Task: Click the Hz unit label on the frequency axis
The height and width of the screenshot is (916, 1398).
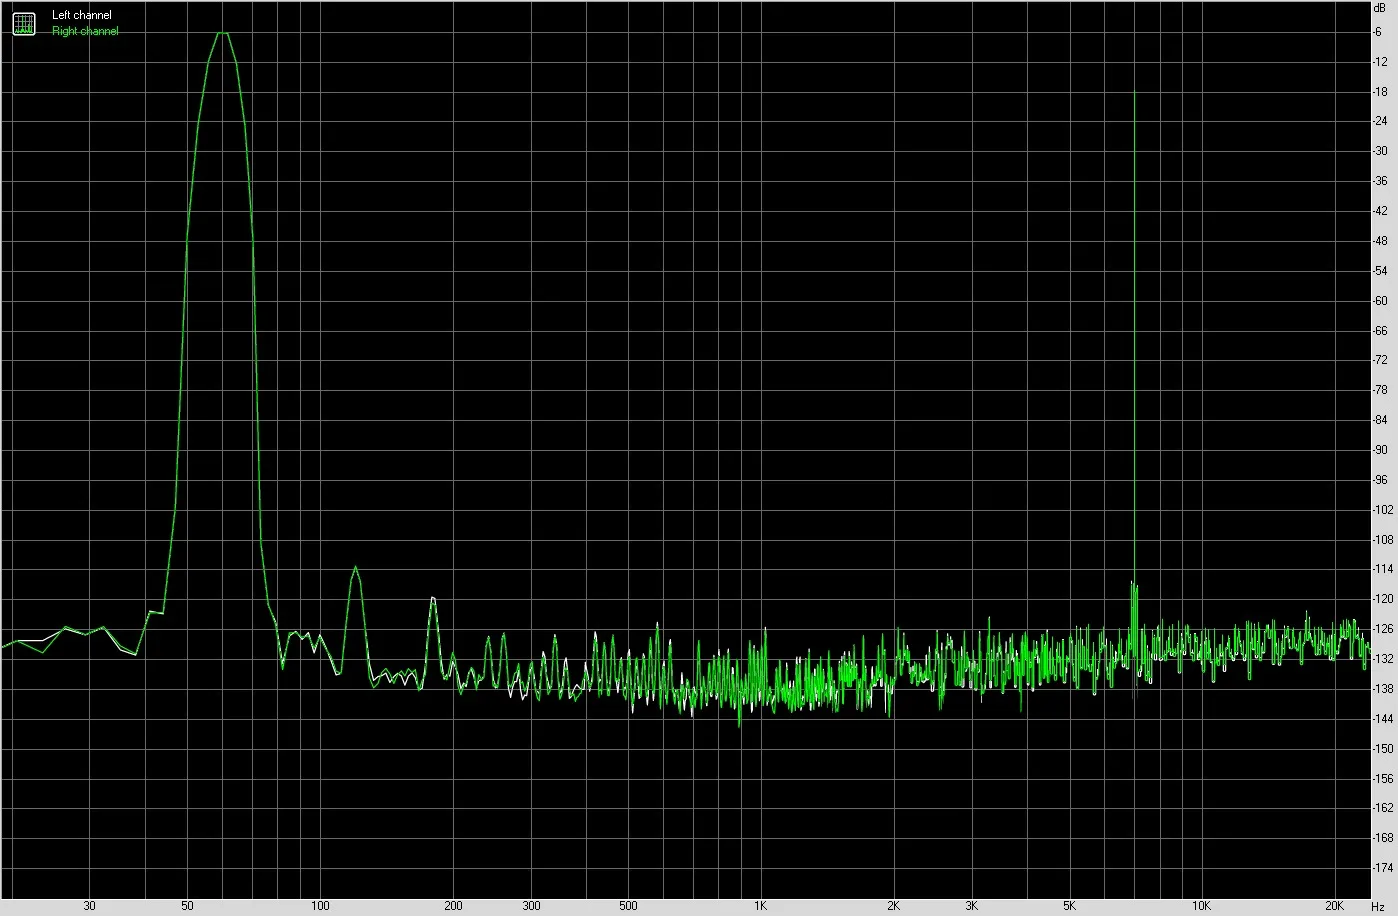Action: pyautogui.click(x=1378, y=906)
